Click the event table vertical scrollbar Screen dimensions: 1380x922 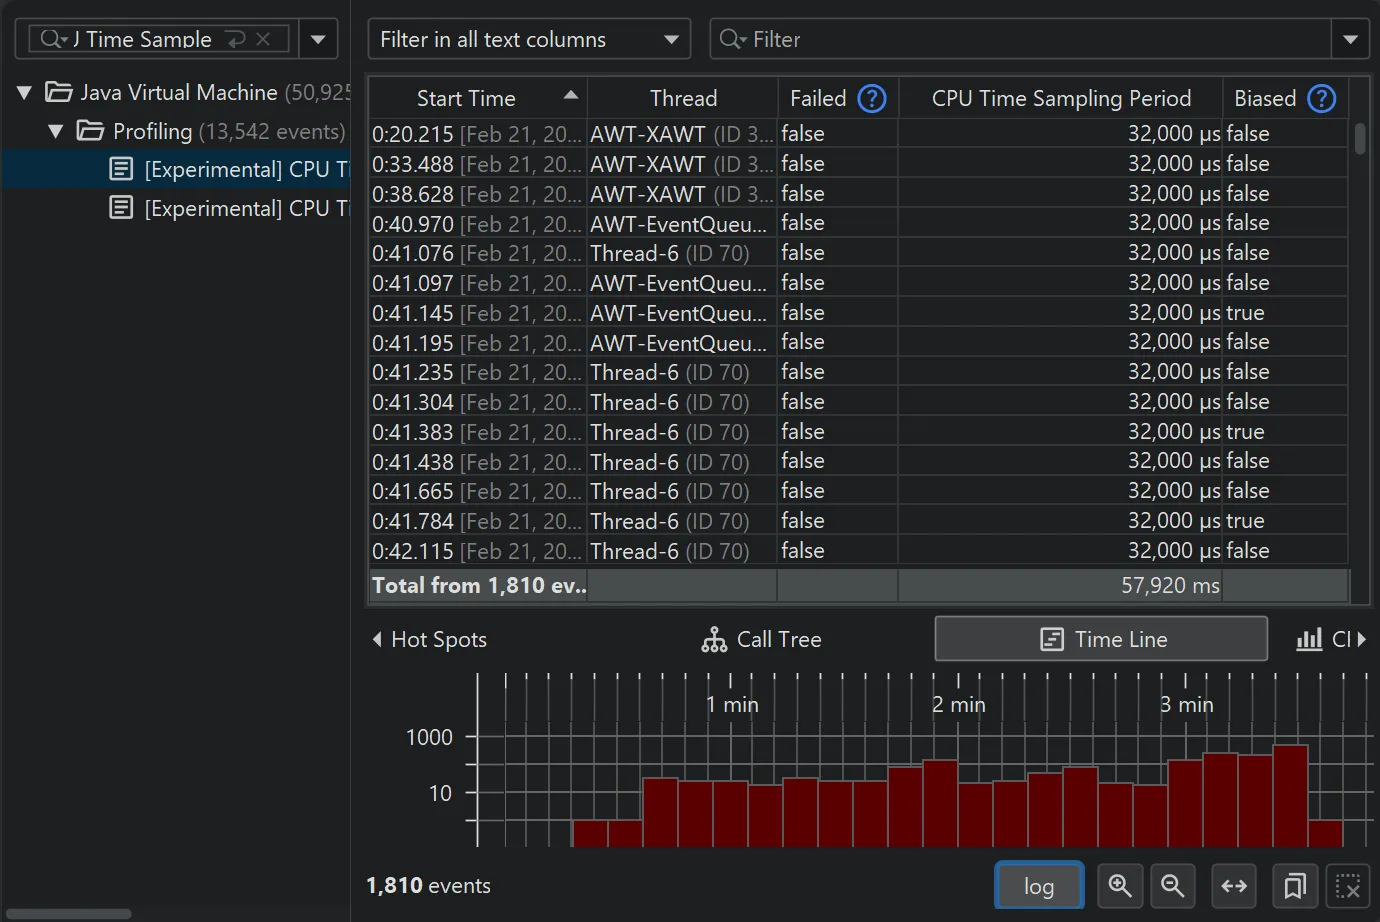pyautogui.click(x=1360, y=138)
